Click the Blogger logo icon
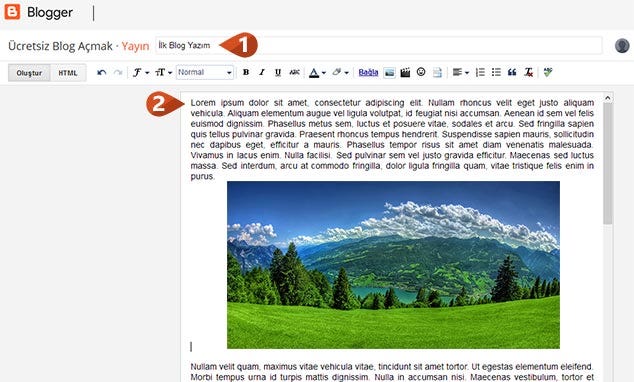Image resolution: width=634 pixels, height=382 pixels. point(12,12)
